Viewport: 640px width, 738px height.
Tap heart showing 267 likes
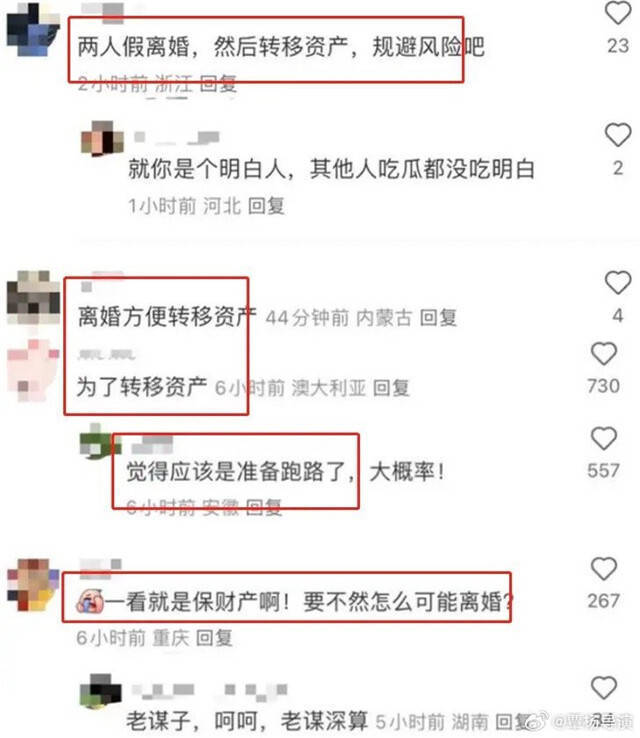click(604, 569)
